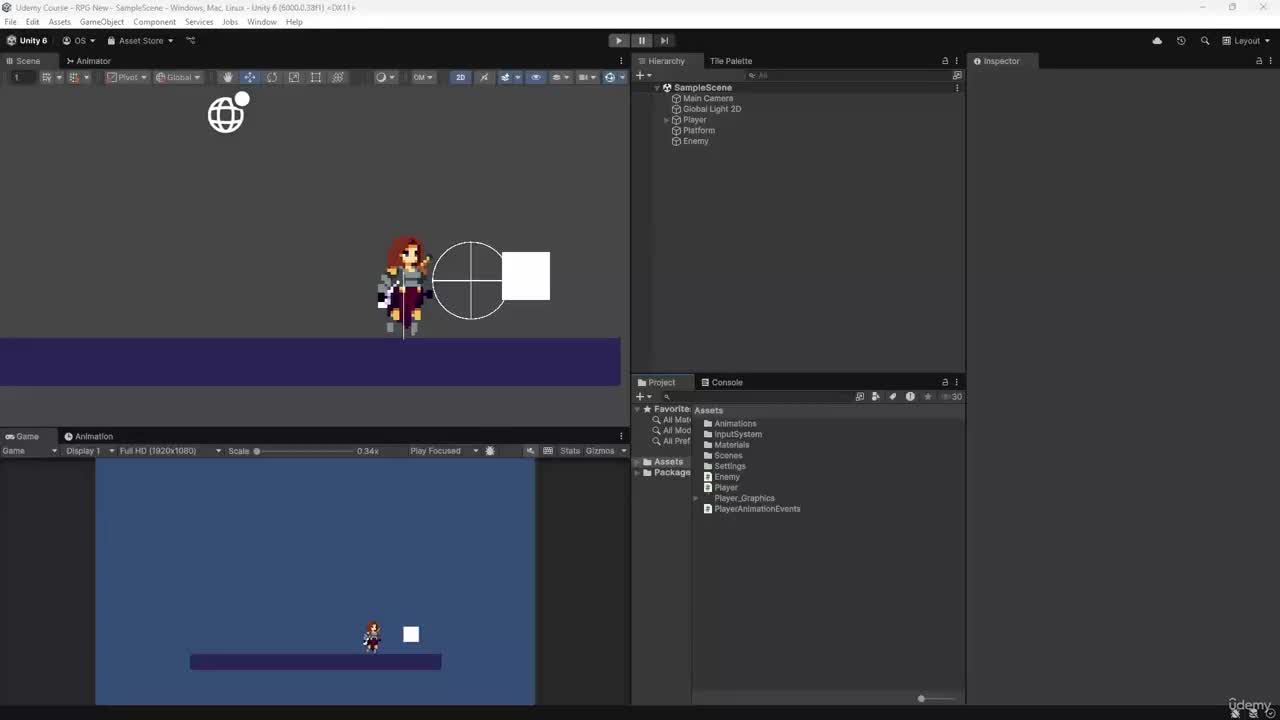Open Edit menu
Image resolution: width=1280 pixels, height=720 pixels.
point(33,22)
